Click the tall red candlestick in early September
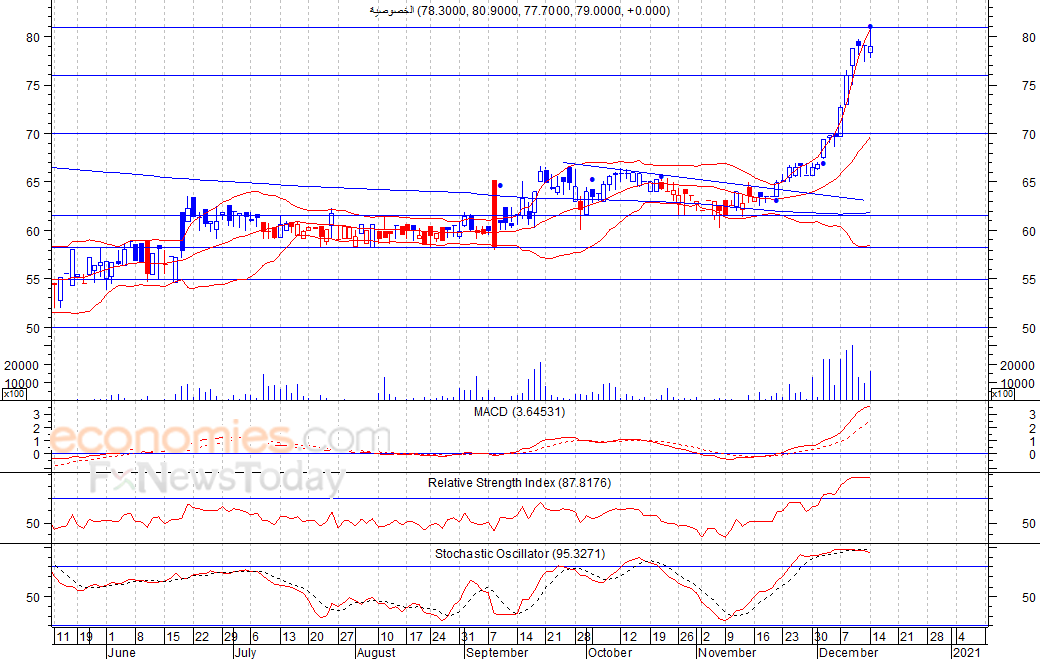The image size is (1040, 659). [495, 213]
